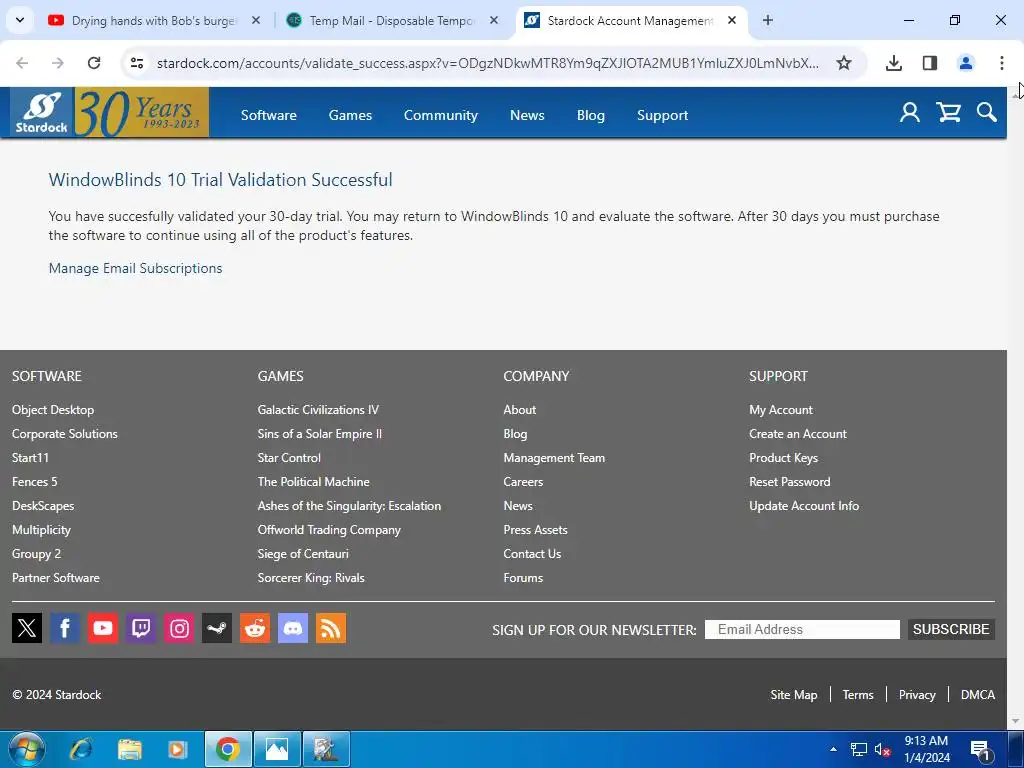Open Chrome three-dot menu
This screenshot has height=768, width=1024.
(1001, 63)
